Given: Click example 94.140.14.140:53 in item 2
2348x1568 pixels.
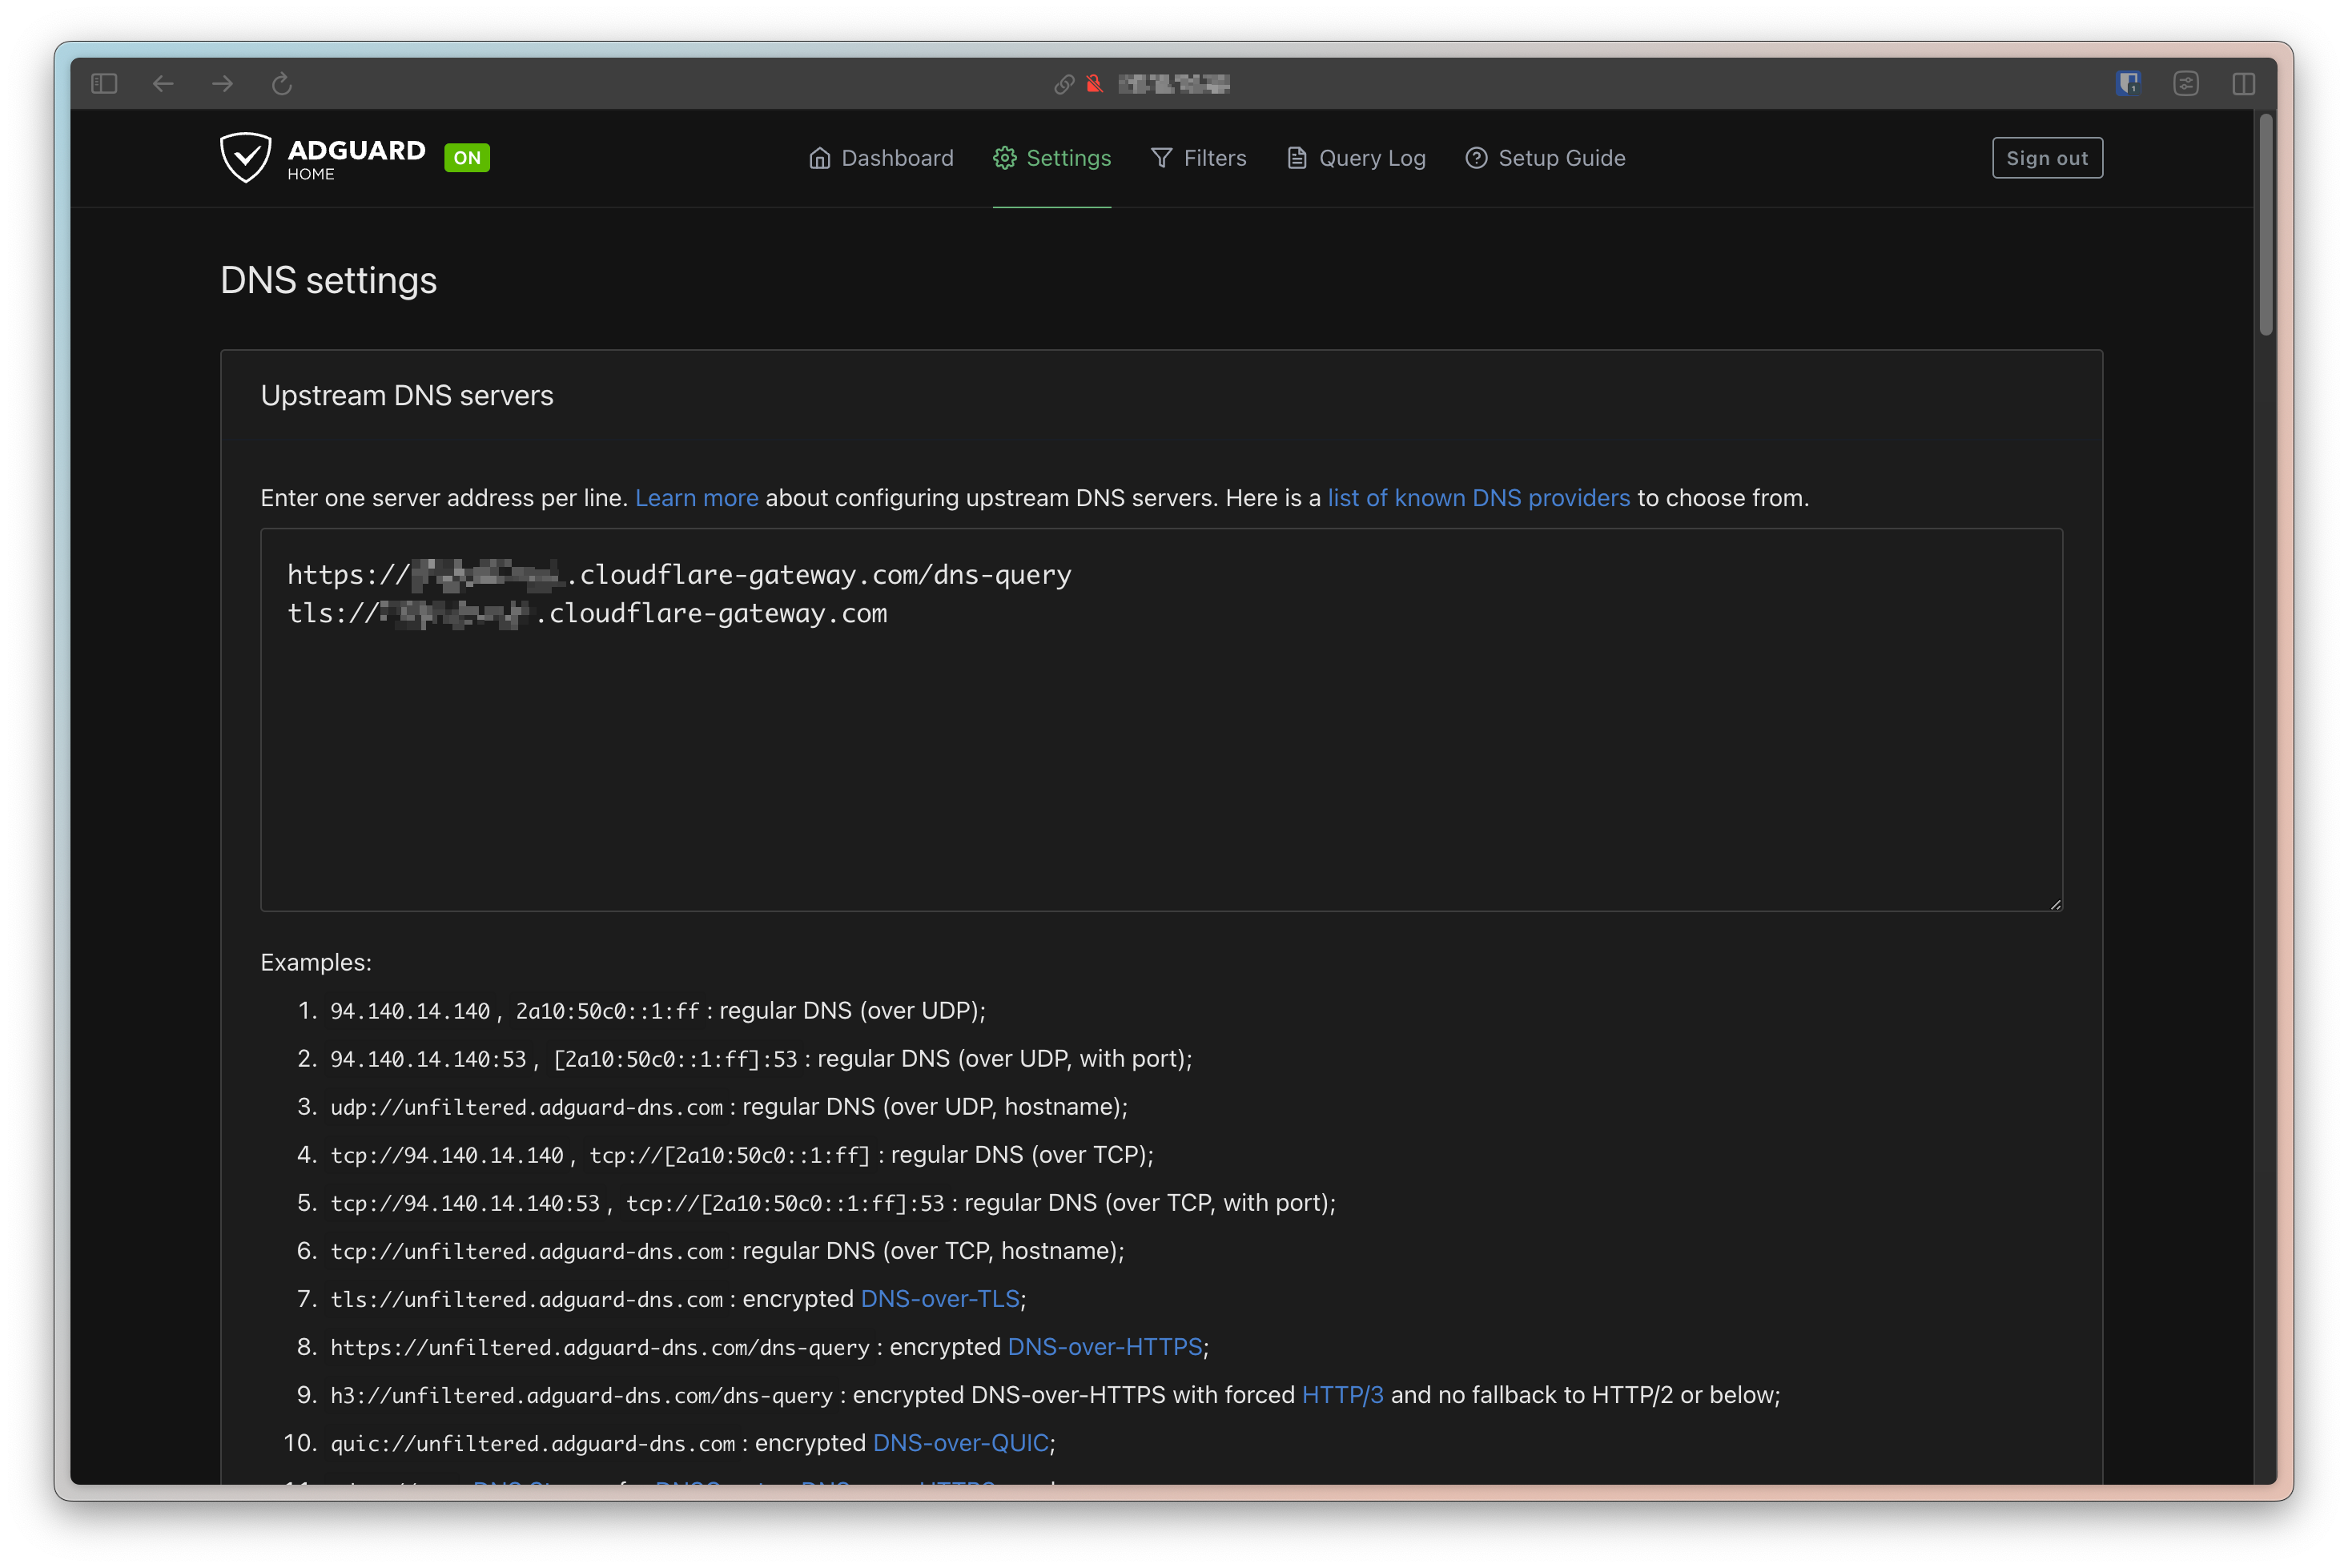Looking at the screenshot, I should click(428, 1059).
